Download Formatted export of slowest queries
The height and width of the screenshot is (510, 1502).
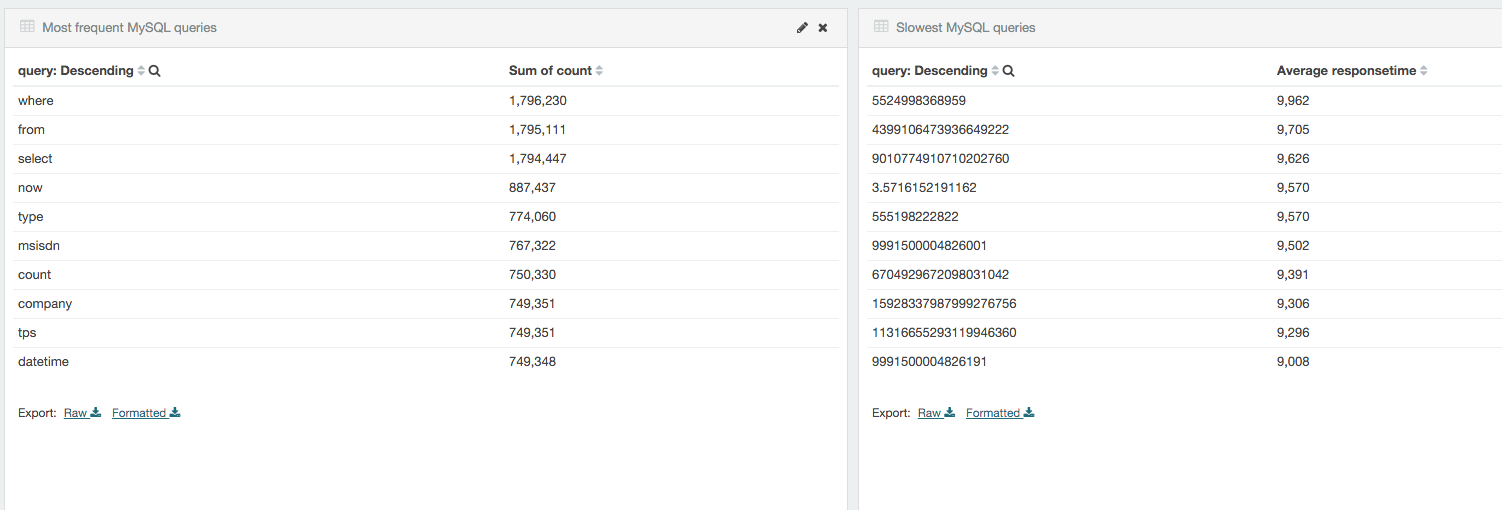pyautogui.click(x=999, y=413)
